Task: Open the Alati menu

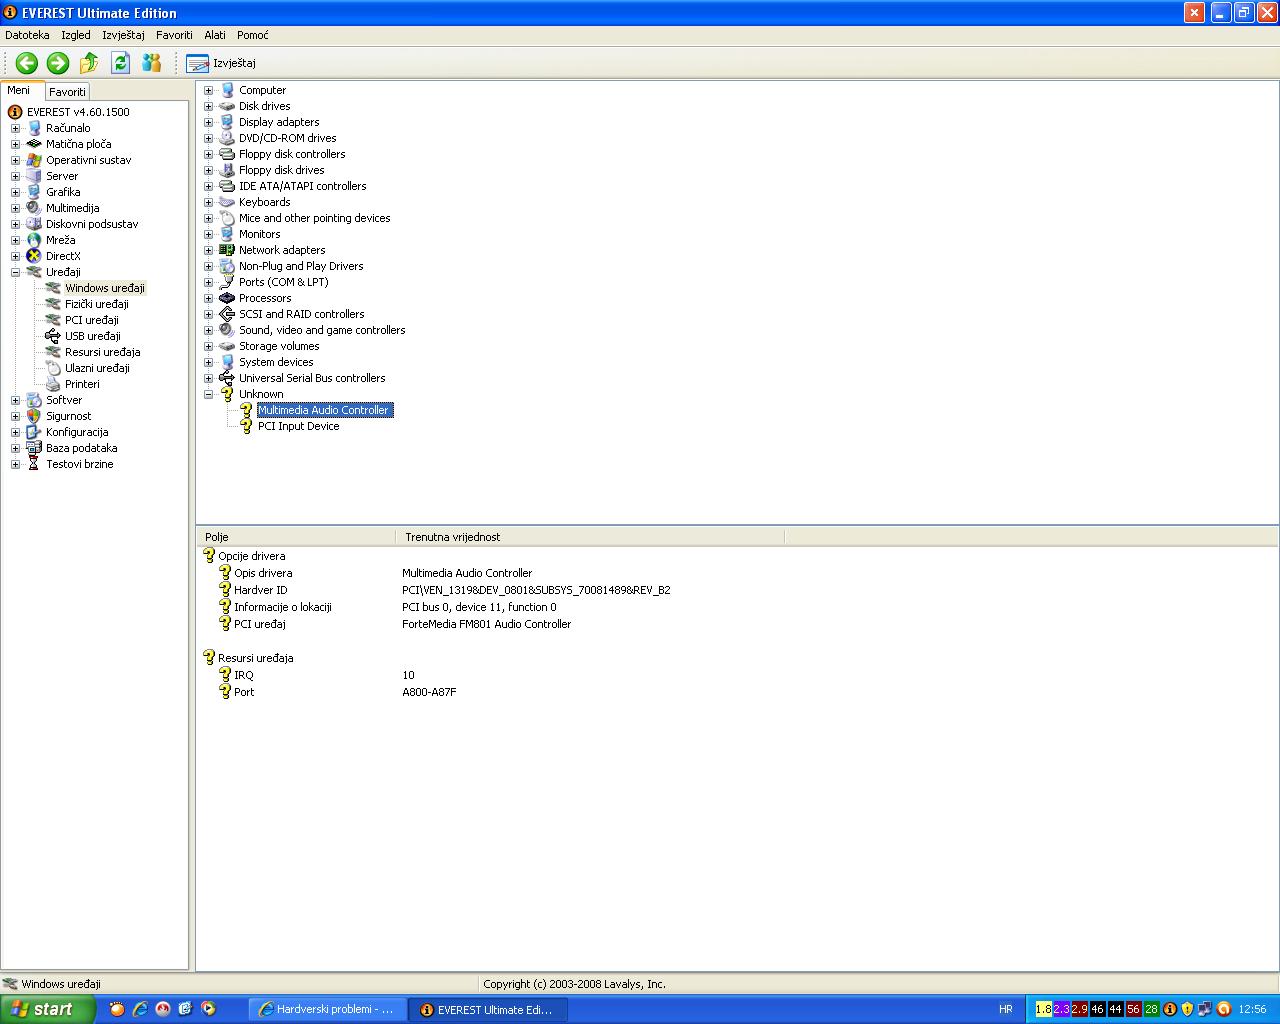Action: coord(215,35)
